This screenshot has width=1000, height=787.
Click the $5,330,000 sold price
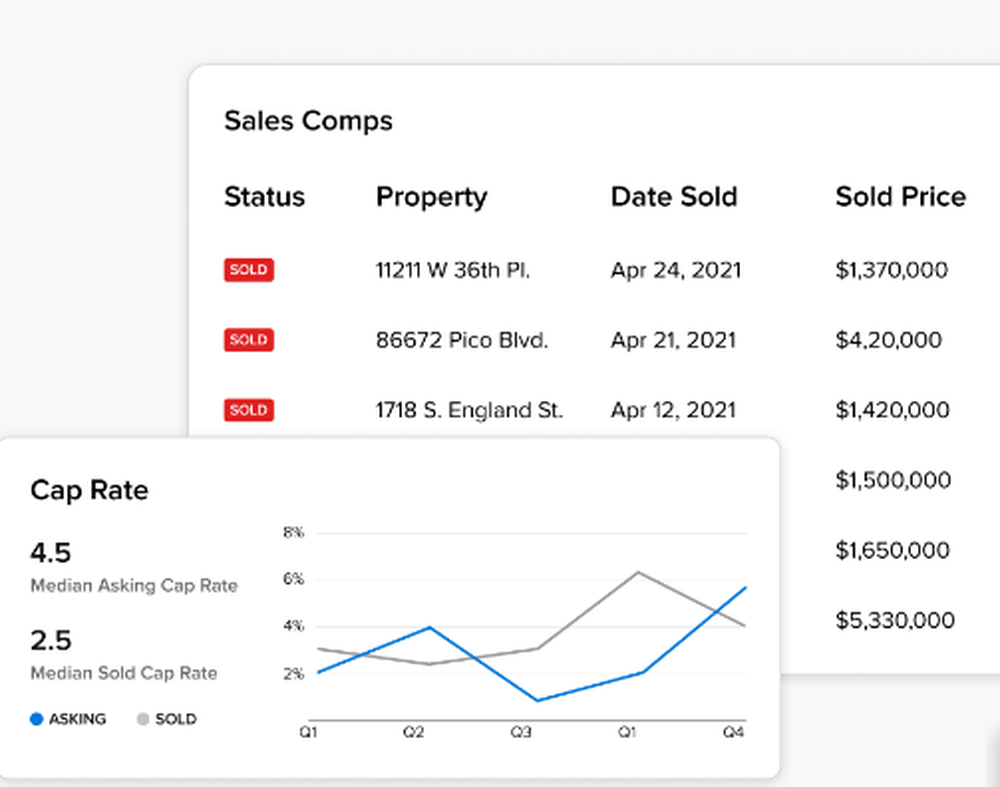click(x=894, y=620)
